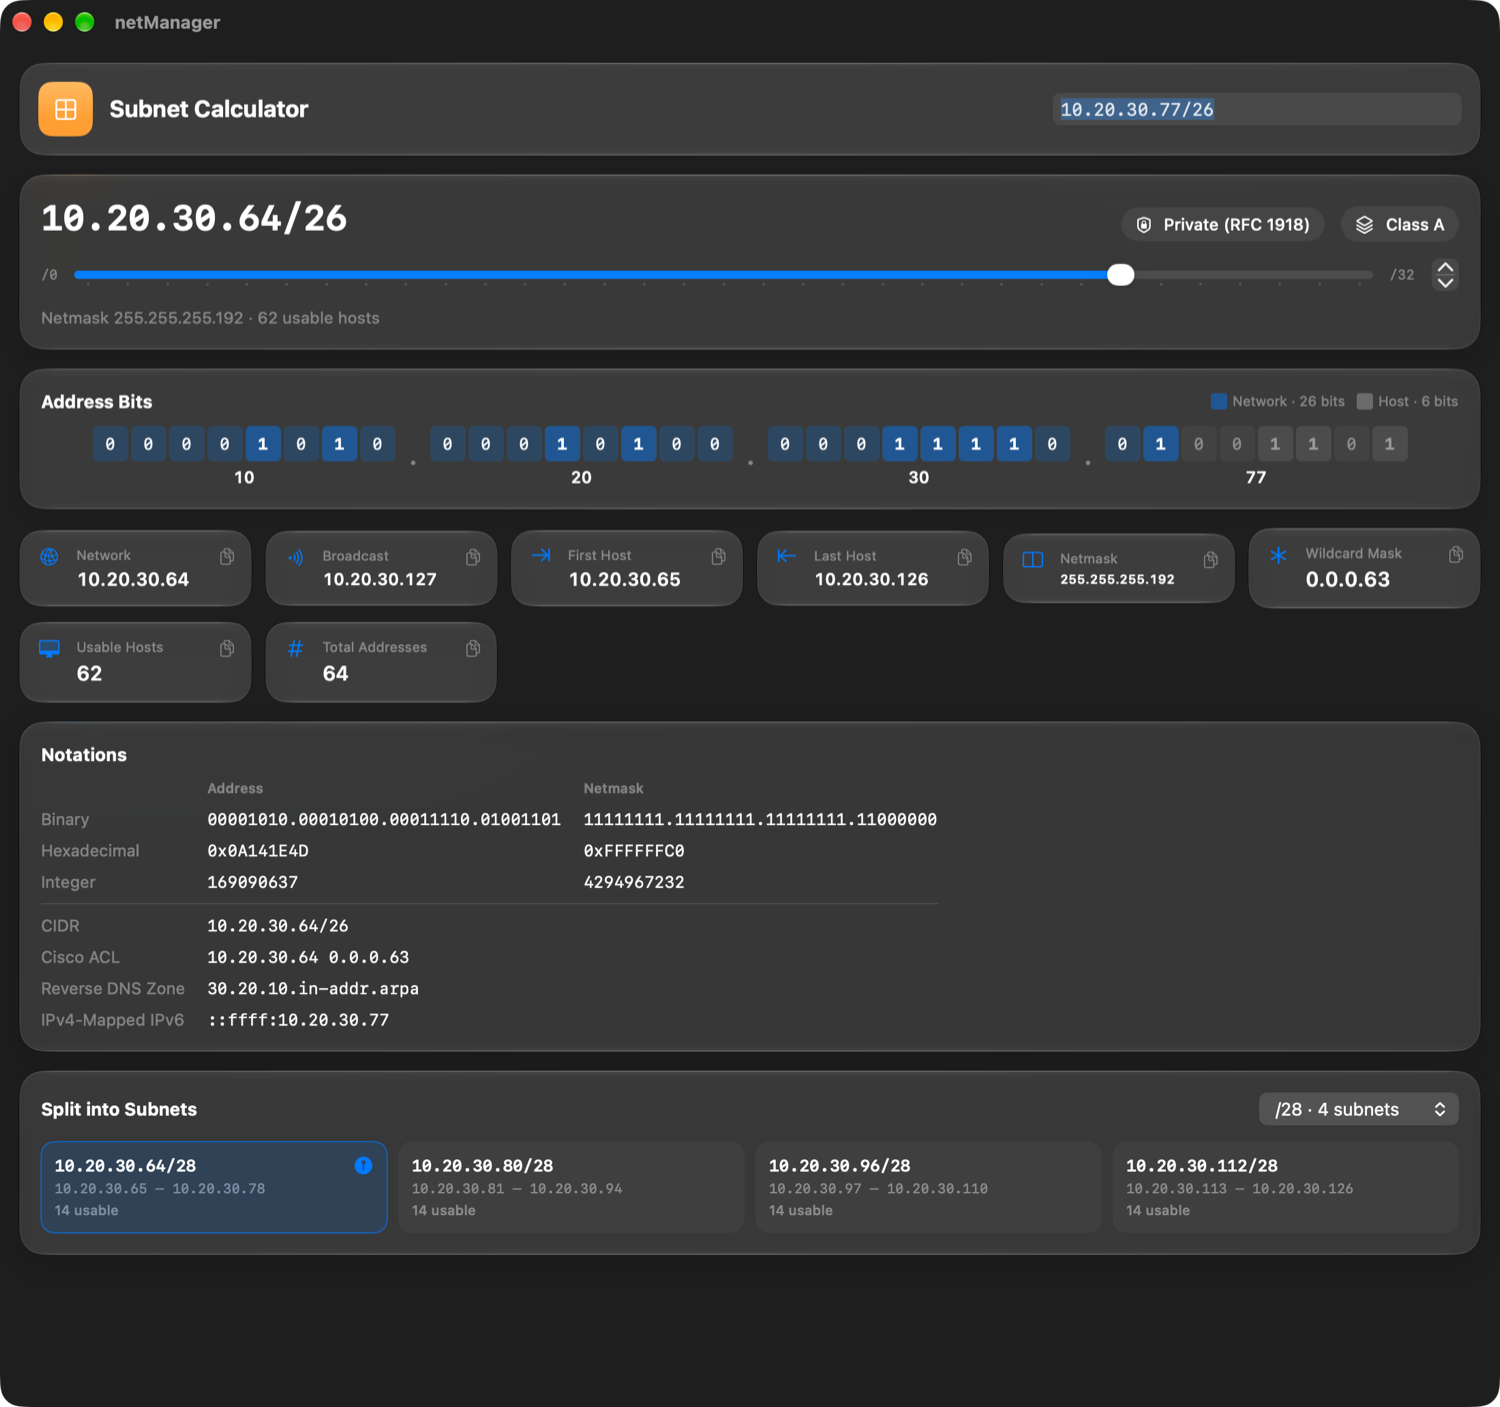This screenshot has height=1407, width=1500.
Task: Click the reverse DNS zone 30.20.10.in-addr.arpa
Action: 313,988
